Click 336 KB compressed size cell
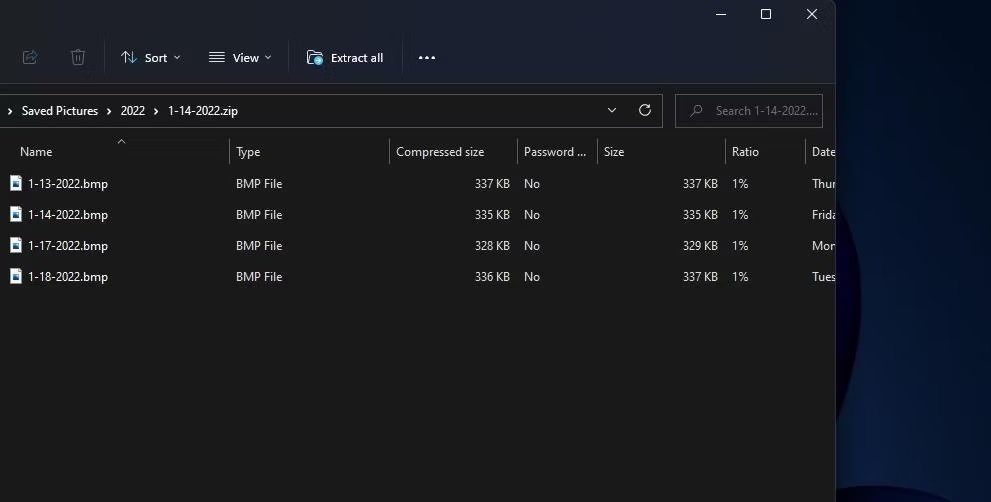This screenshot has width=991, height=502. 492,276
